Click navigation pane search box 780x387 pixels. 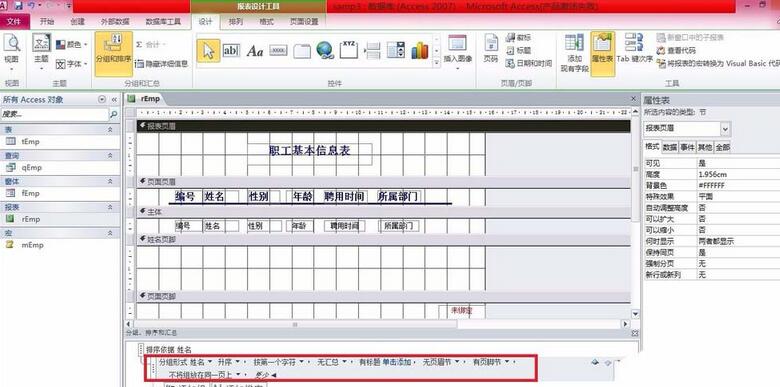pyautogui.click(x=55, y=114)
